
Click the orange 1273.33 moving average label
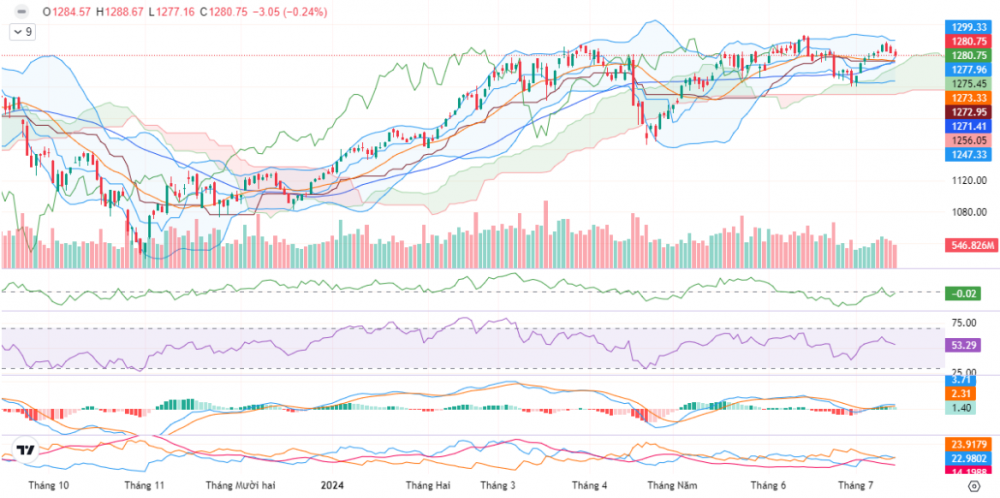tap(969, 98)
